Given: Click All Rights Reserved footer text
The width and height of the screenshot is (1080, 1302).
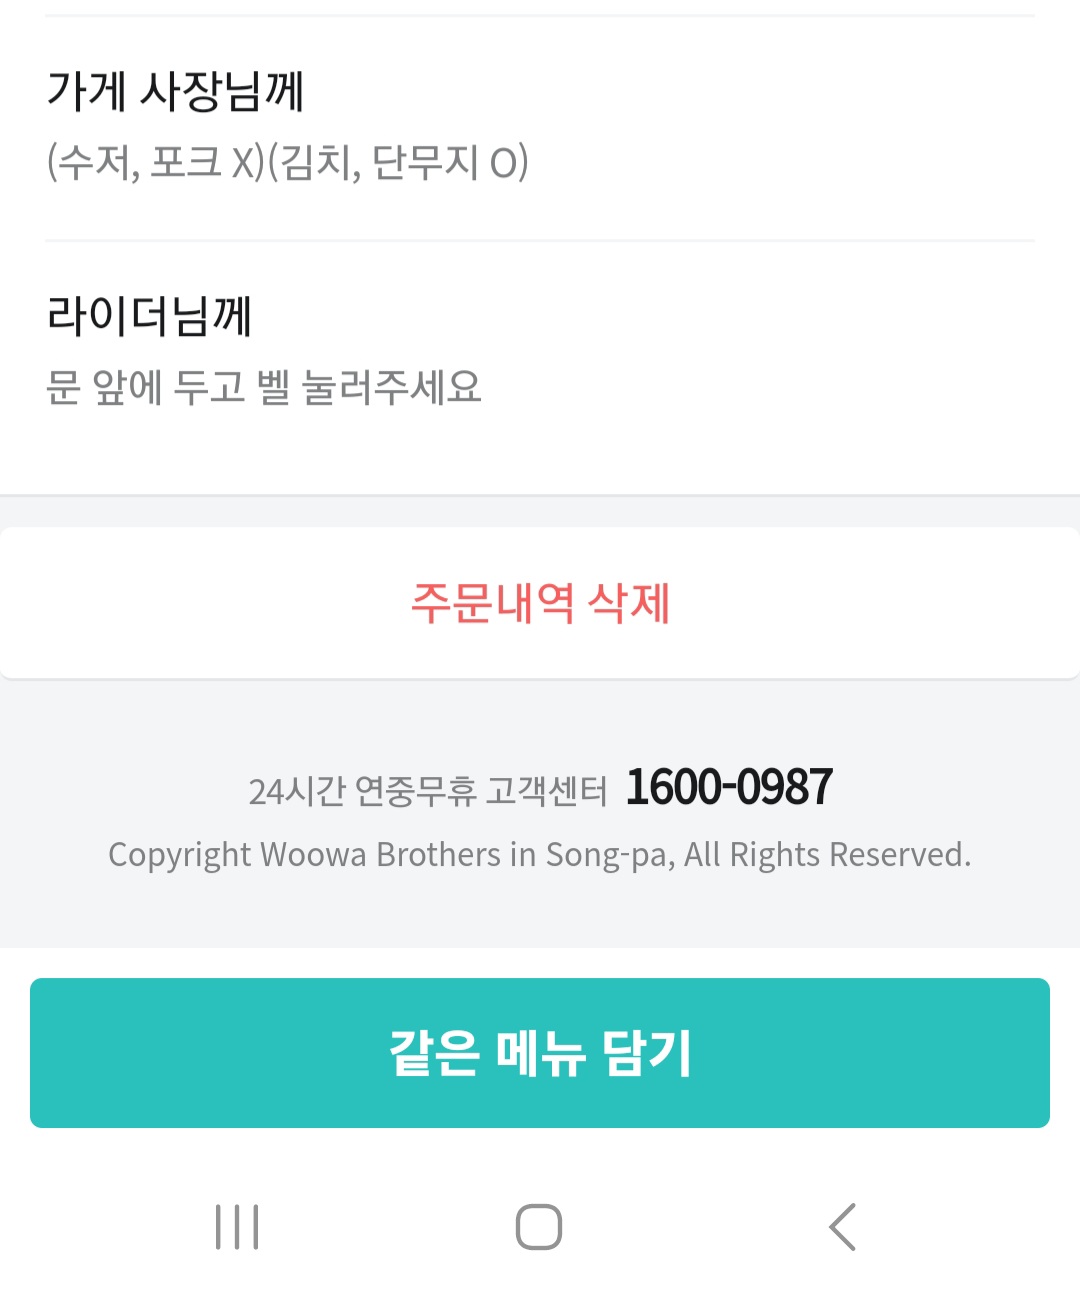Looking at the screenshot, I should tap(826, 855).
